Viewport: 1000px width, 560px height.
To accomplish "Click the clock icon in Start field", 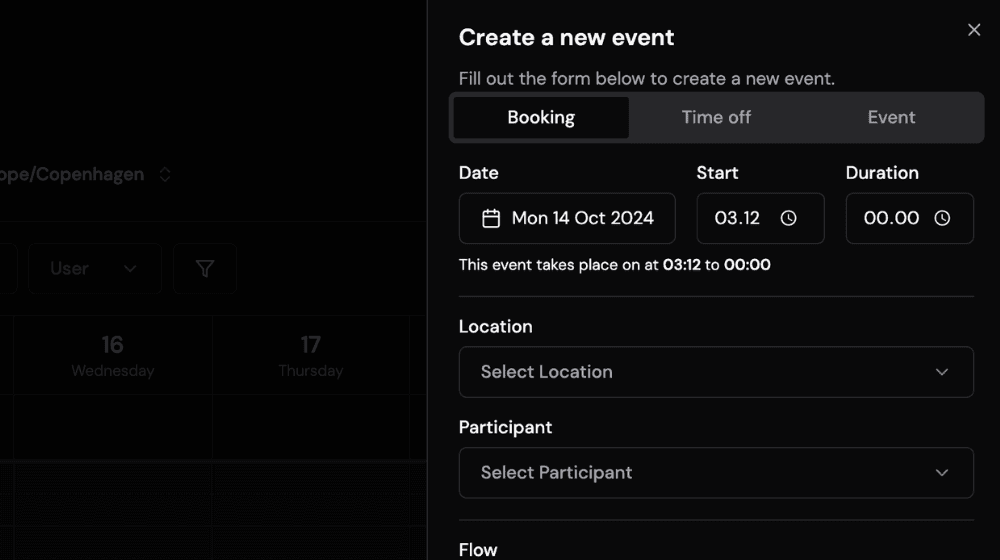I will pos(788,218).
